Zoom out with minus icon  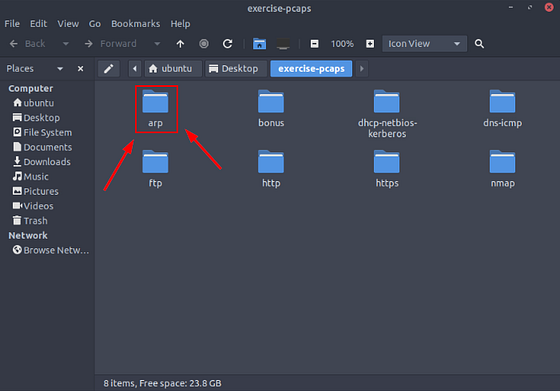click(x=314, y=44)
